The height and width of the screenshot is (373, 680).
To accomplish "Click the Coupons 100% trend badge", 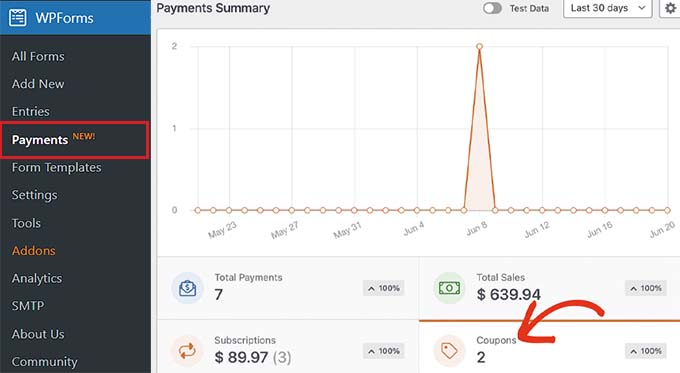I will [x=646, y=351].
